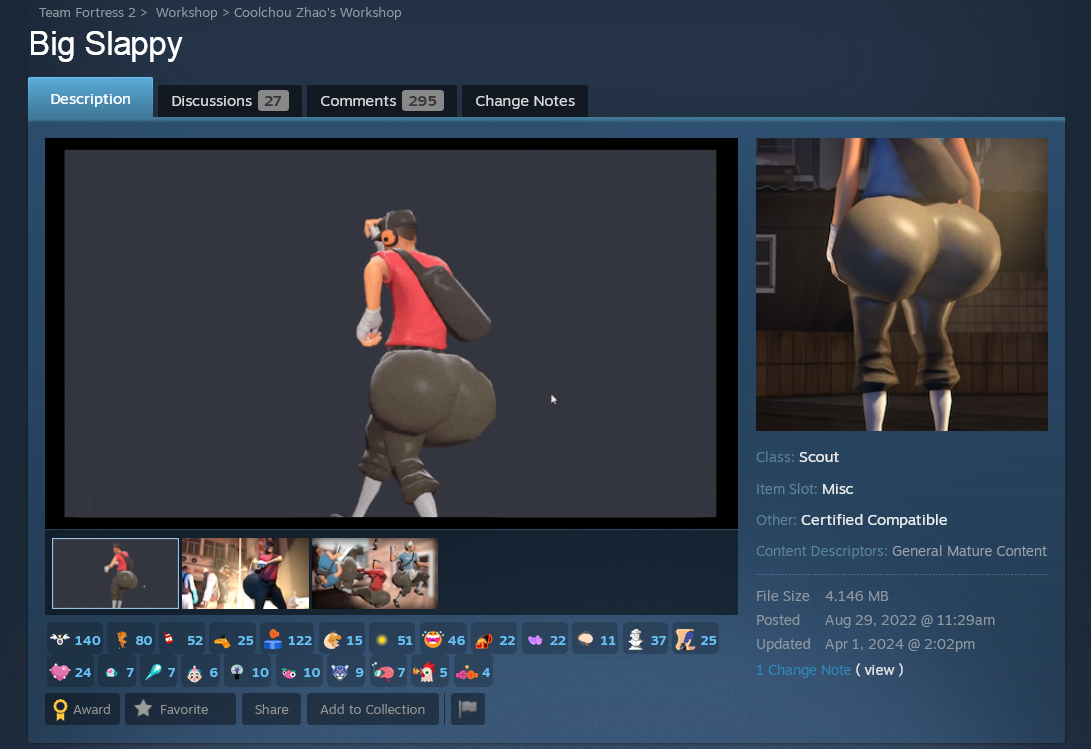Click the award reaction showing 52
The width and height of the screenshot is (1091, 749).
point(182,640)
